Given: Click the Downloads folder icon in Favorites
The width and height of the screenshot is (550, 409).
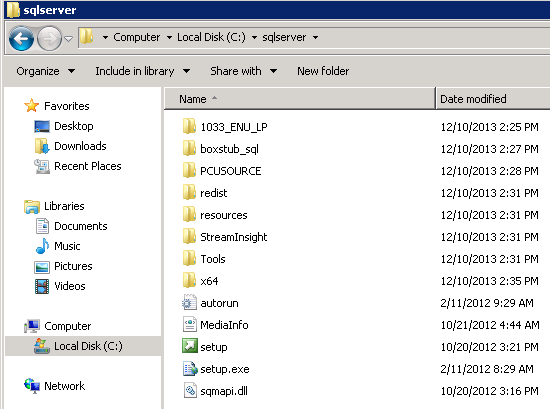Looking at the screenshot, I should [x=42, y=146].
